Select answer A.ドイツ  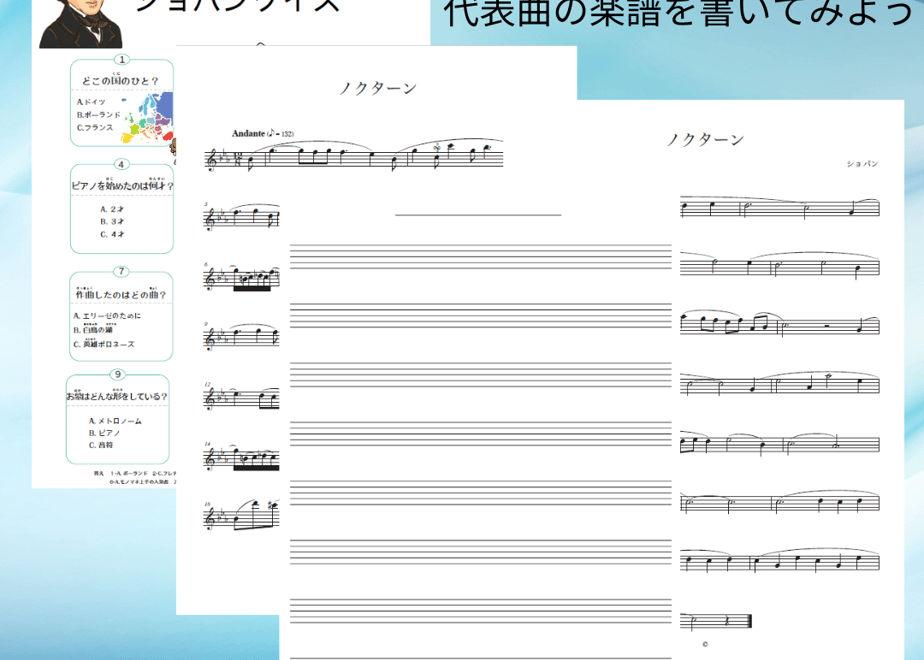(x=91, y=102)
